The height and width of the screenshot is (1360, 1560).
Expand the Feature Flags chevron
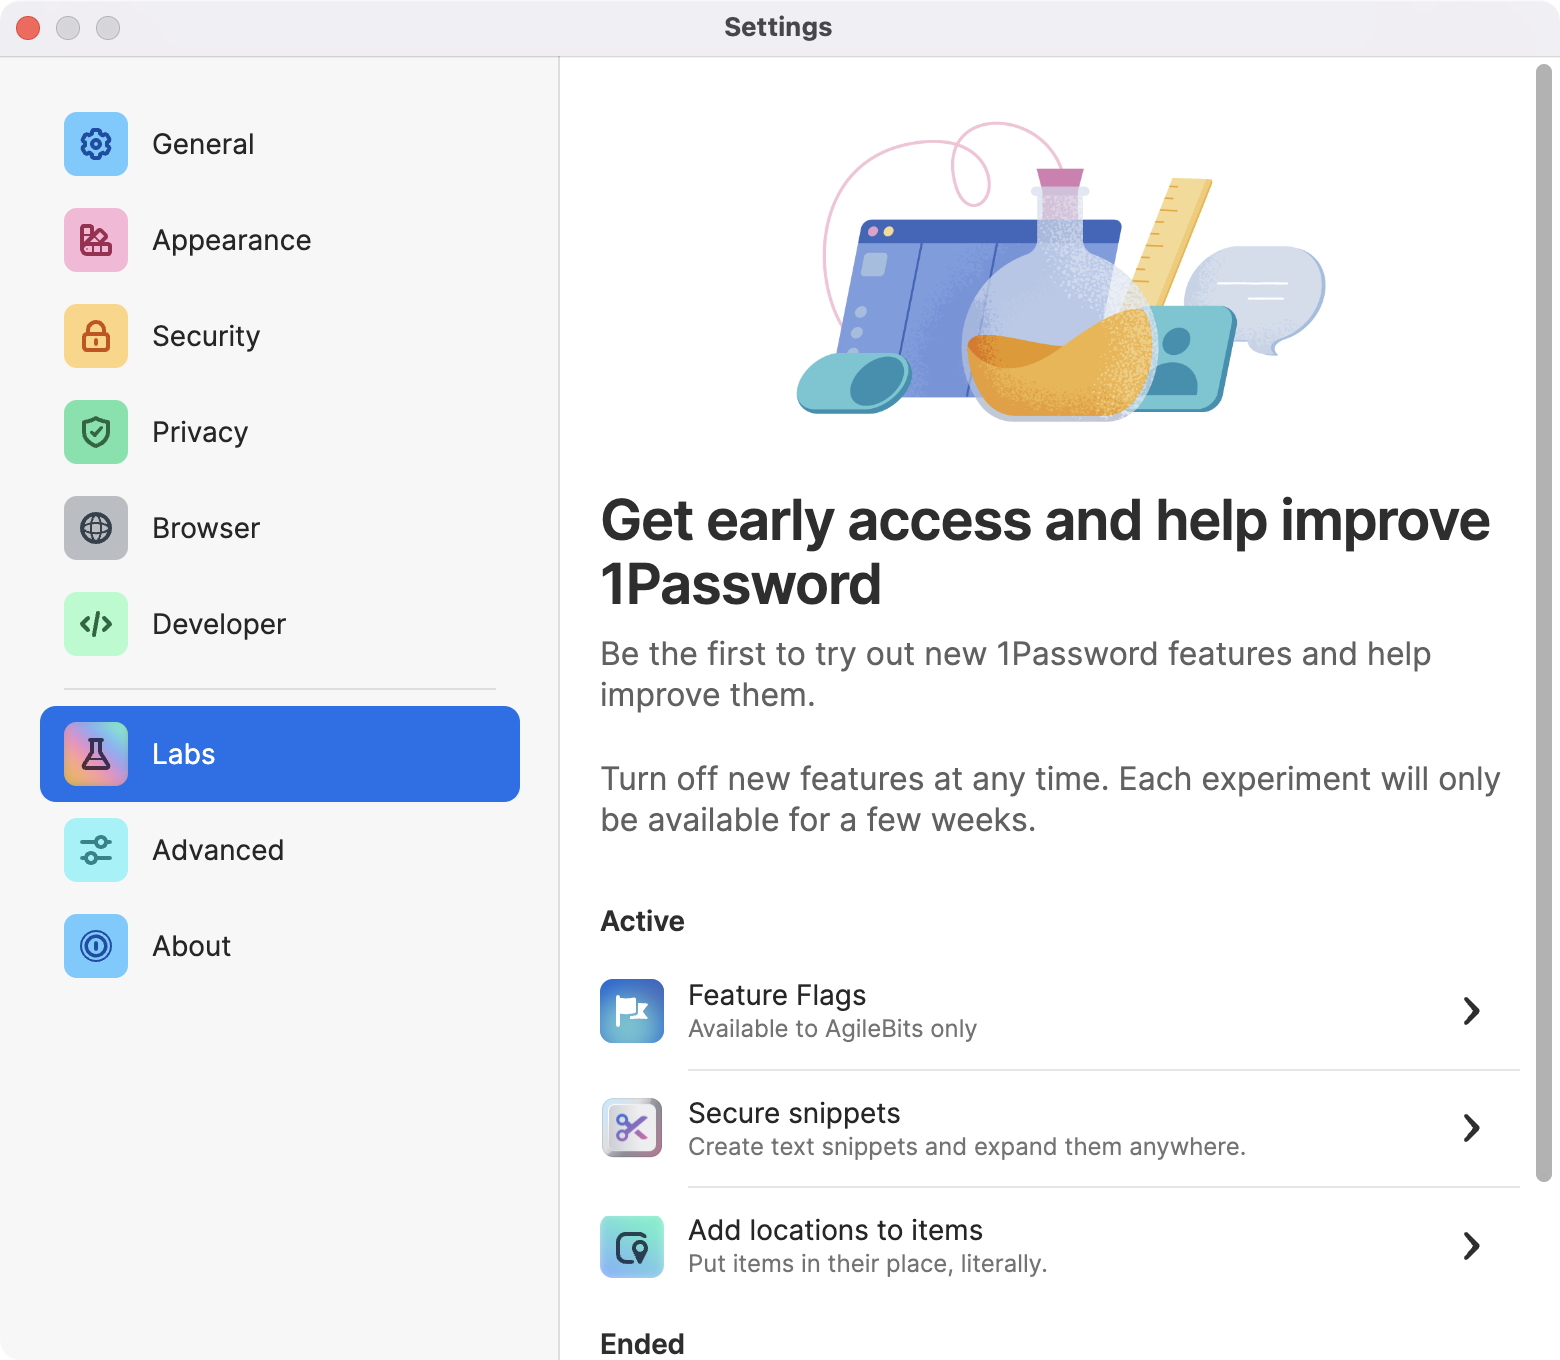(x=1471, y=1011)
